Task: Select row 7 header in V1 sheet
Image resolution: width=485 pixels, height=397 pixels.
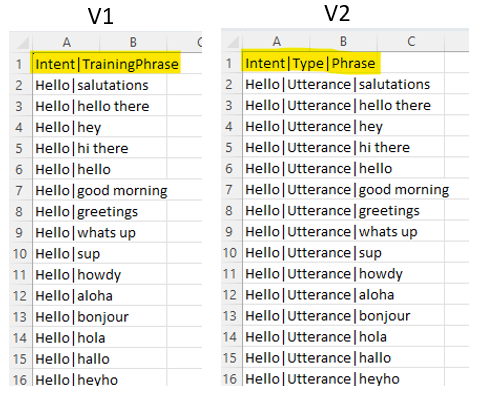Action: tap(21, 190)
